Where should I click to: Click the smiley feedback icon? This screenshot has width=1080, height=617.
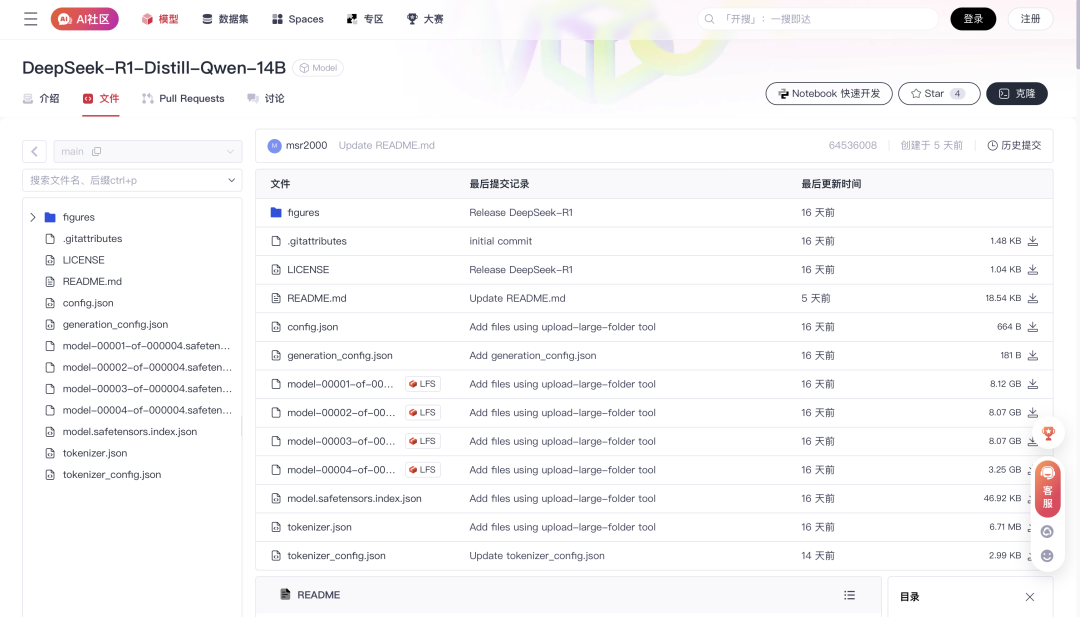(1047, 556)
